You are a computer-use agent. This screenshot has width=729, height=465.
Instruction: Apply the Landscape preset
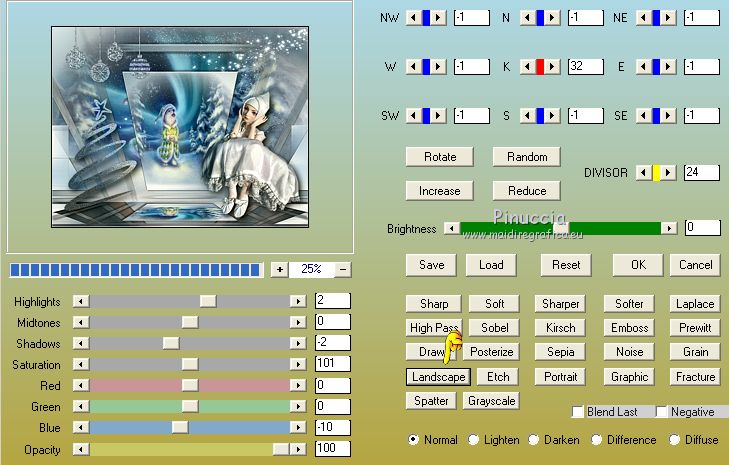(x=438, y=377)
